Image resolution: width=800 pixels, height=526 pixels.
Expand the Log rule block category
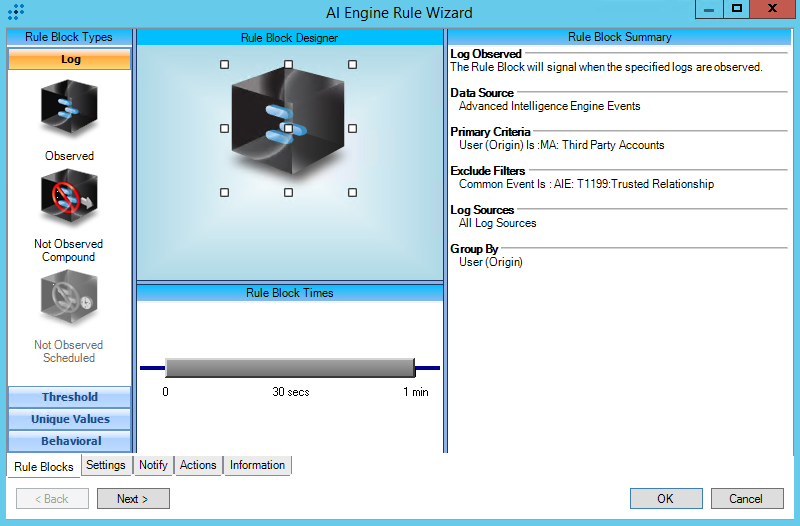[x=69, y=60]
